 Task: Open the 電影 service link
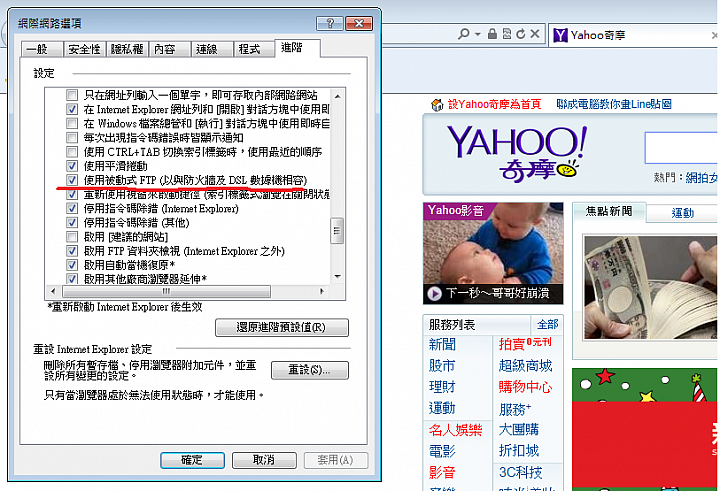pos(442,451)
